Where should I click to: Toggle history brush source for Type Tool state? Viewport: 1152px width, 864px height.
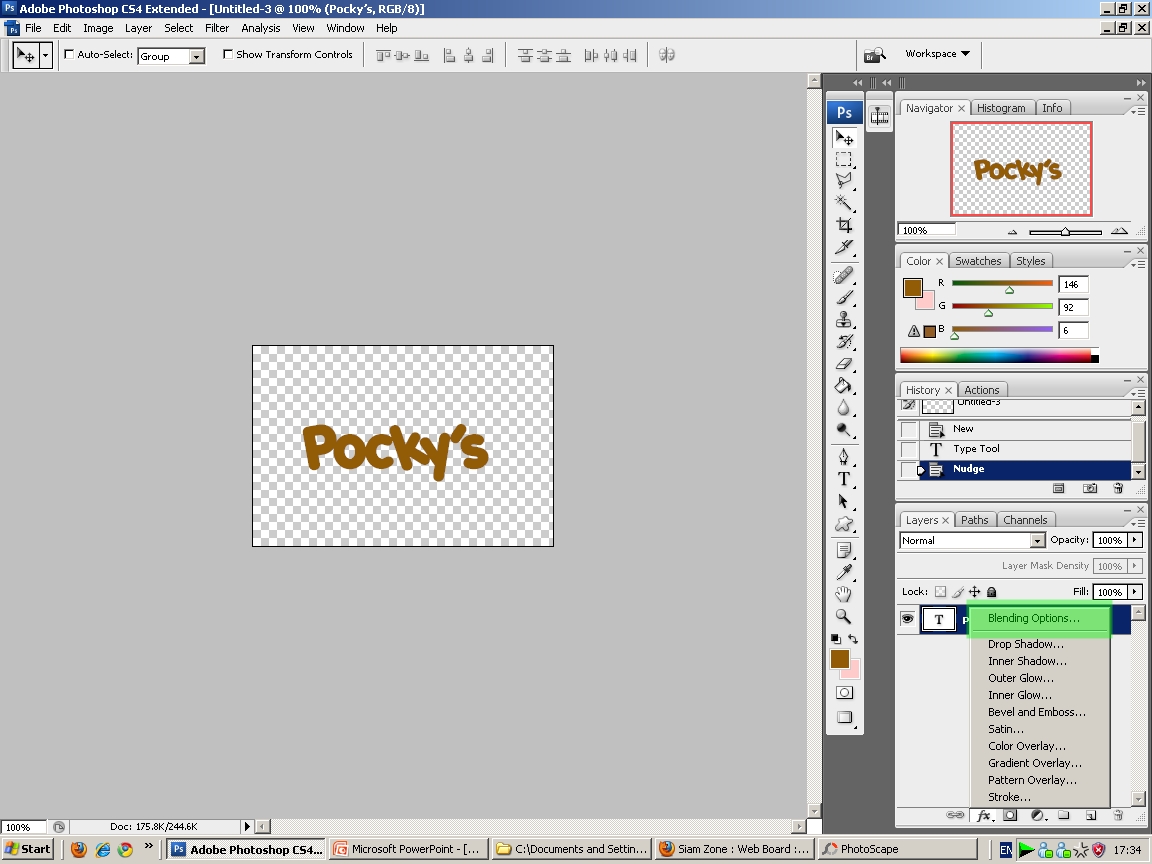point(909,449)
